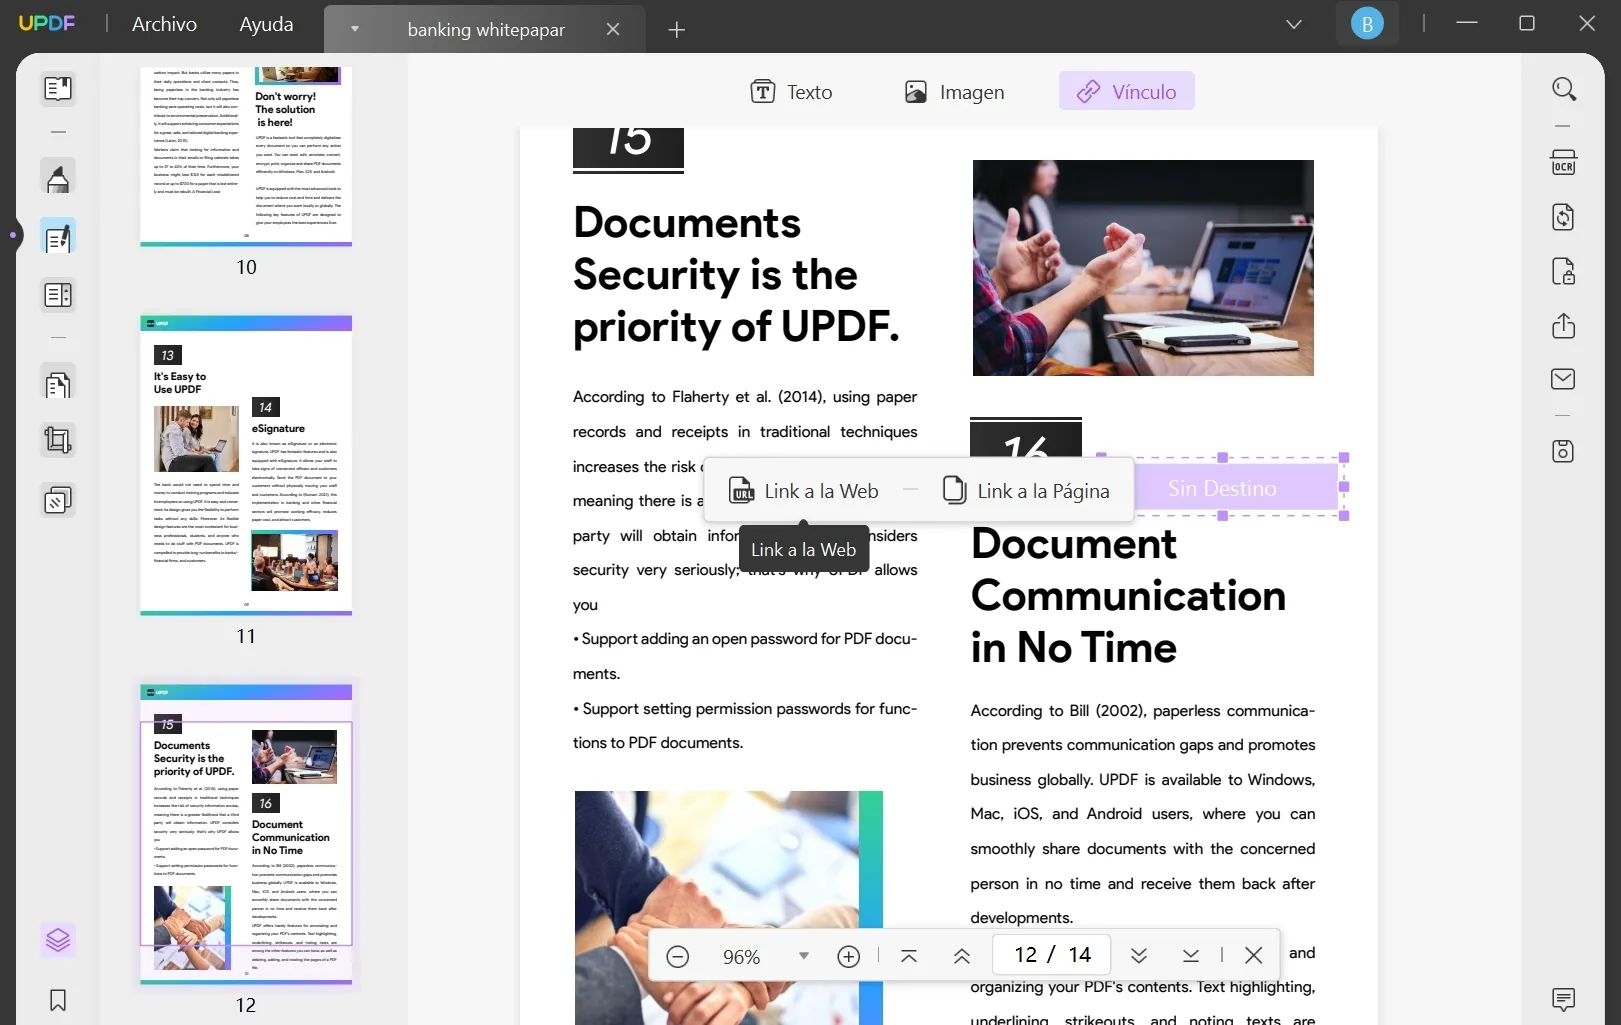Open the Bookmarks panel icon
Image resolution: width=1621 pixels, height=1025 pixels.
point(58,1000)
